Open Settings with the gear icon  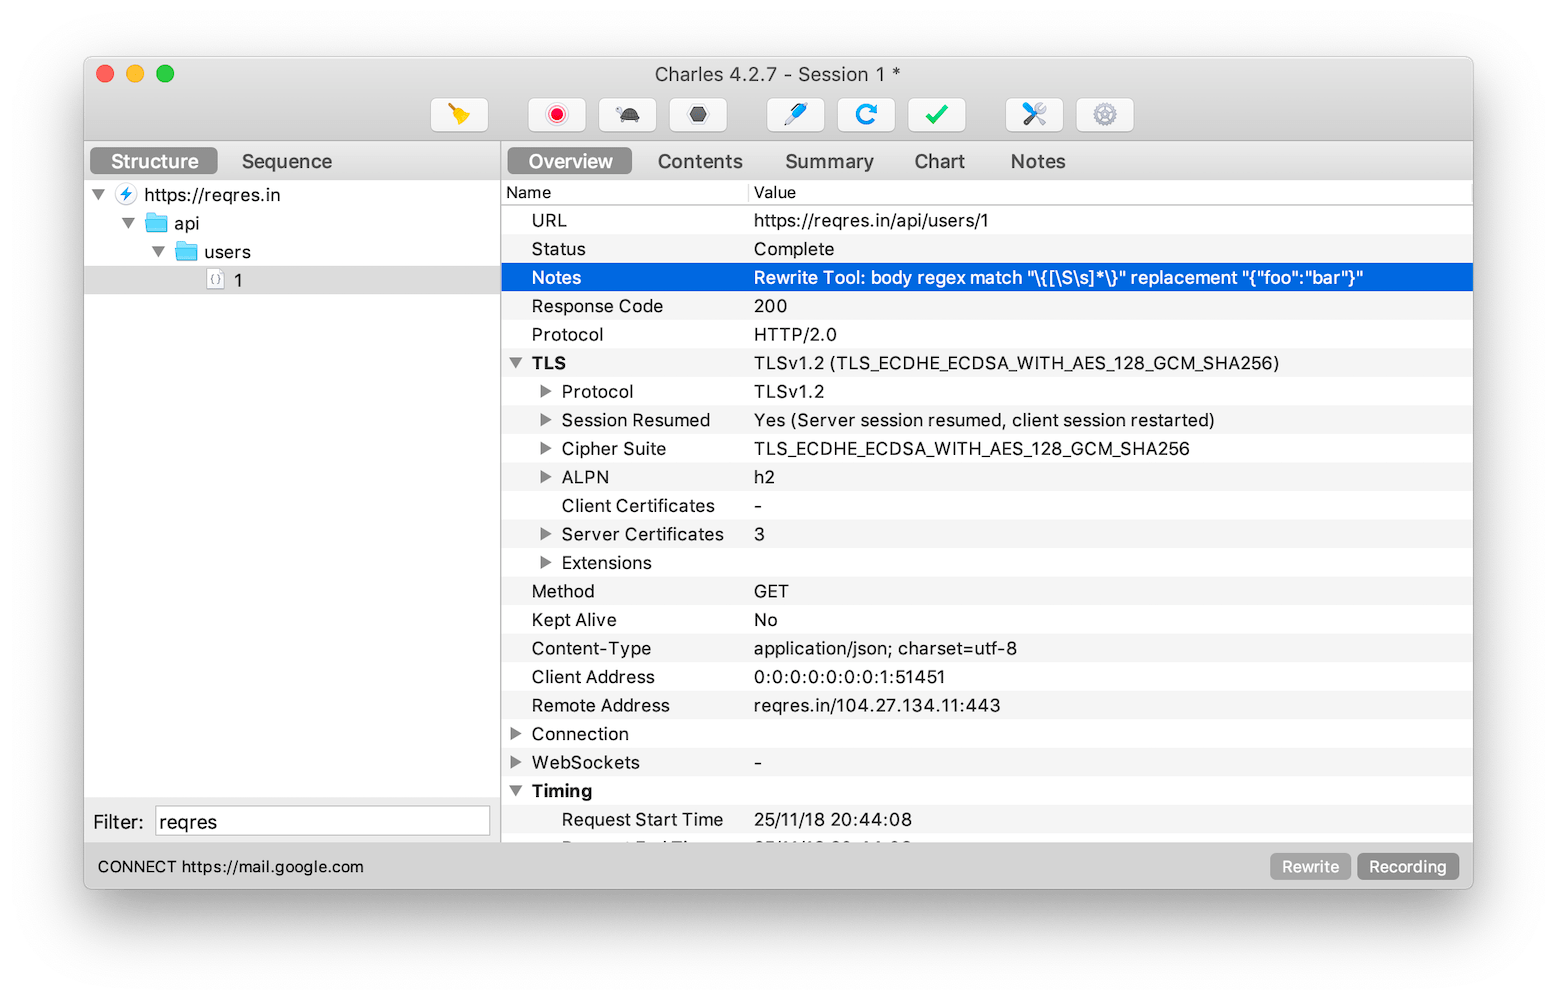1105,114
